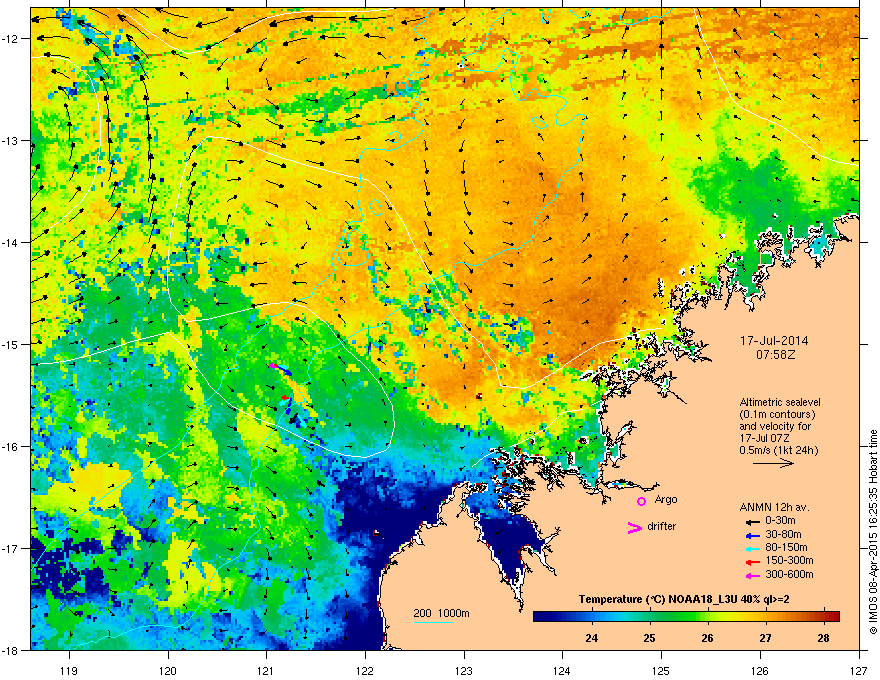Click the '0-30m' depth range label
The width and height of the screenshot is (880, 680).
[x=780, y=521]
